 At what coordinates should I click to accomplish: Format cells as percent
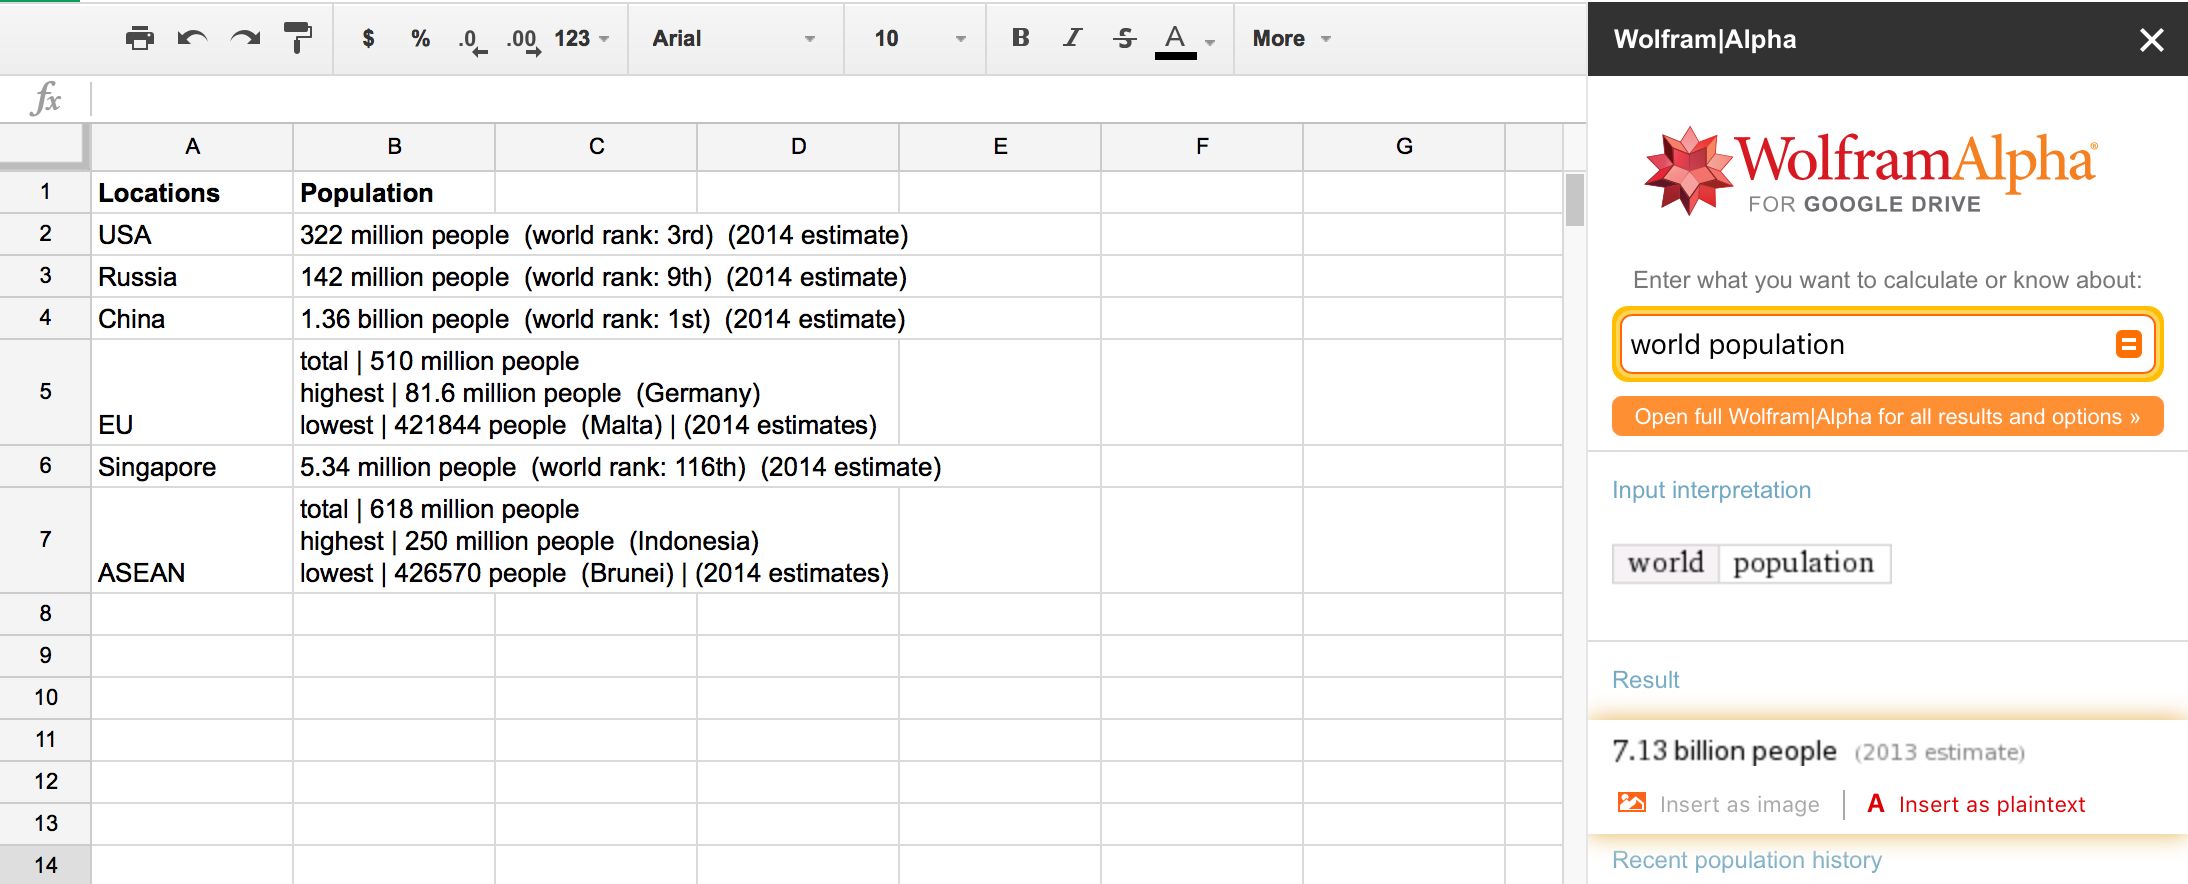click(x=420, y=39)
